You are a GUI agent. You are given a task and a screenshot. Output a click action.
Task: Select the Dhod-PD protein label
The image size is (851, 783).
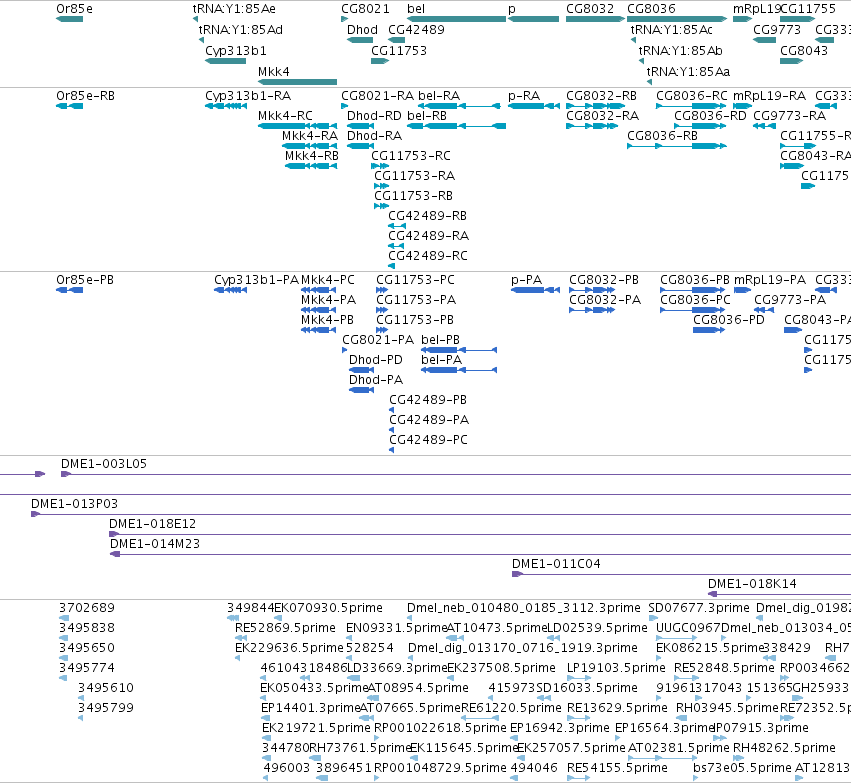376,360
